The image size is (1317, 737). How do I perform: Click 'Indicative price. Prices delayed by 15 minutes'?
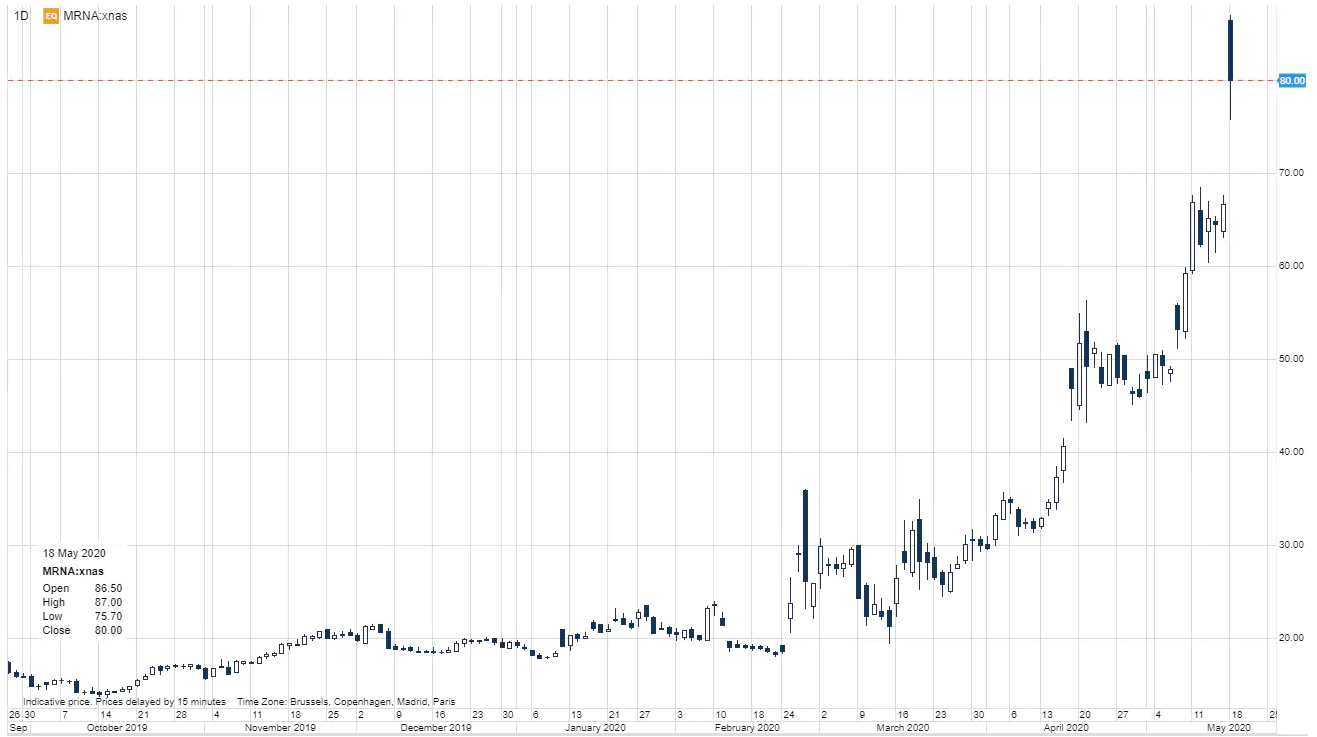(124, 702)
